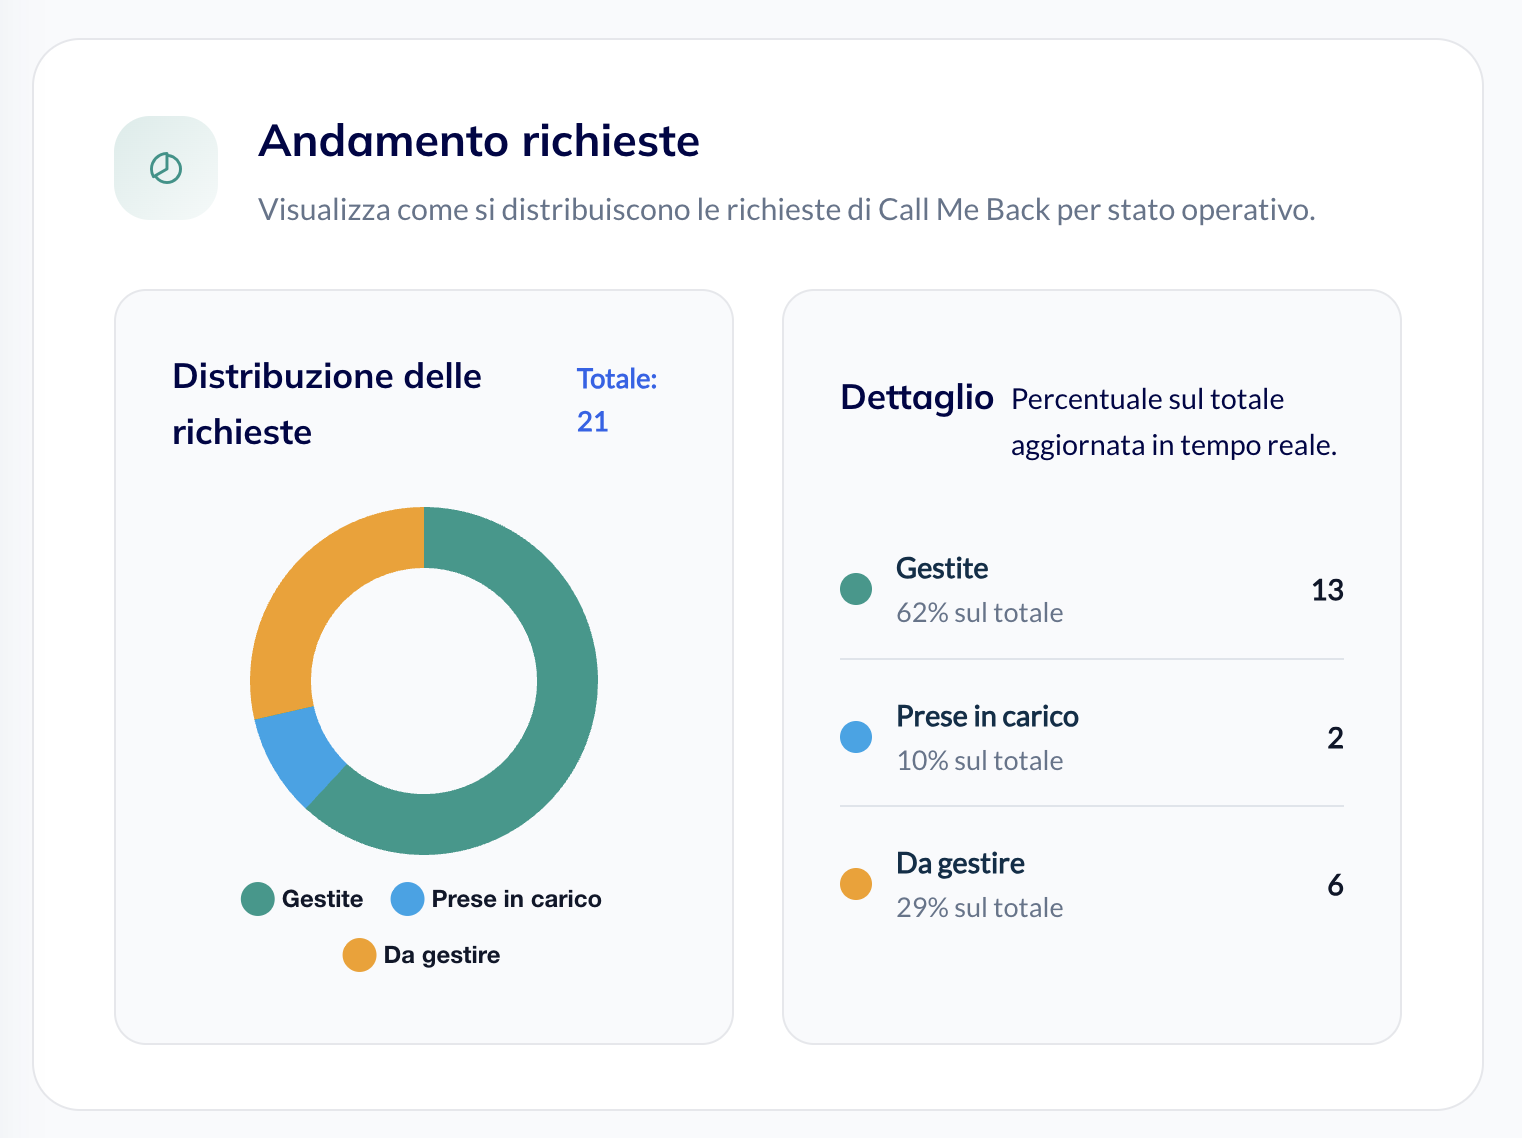Viewport: 1522px width, 1138px height.
Task: Click the orange dot in Dettaglio list
Action: coord(856,884)
